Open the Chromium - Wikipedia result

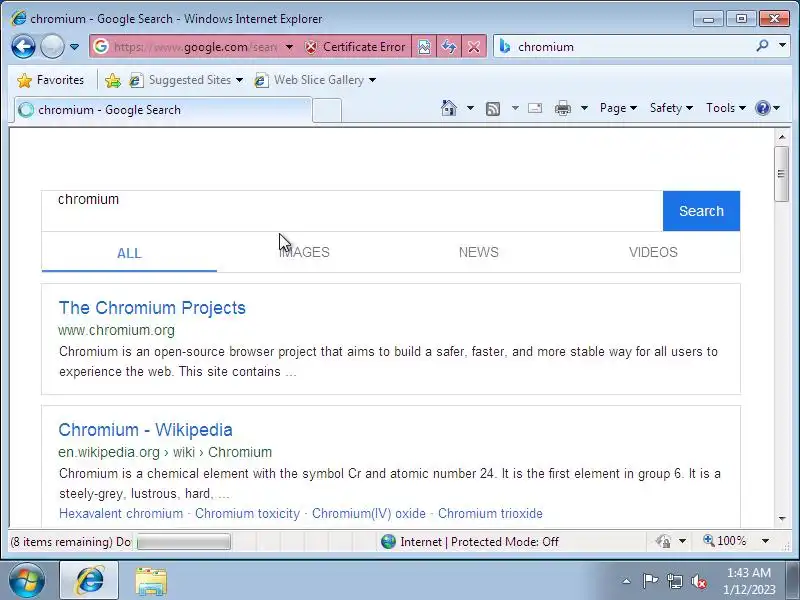click(x=145, y=430)
